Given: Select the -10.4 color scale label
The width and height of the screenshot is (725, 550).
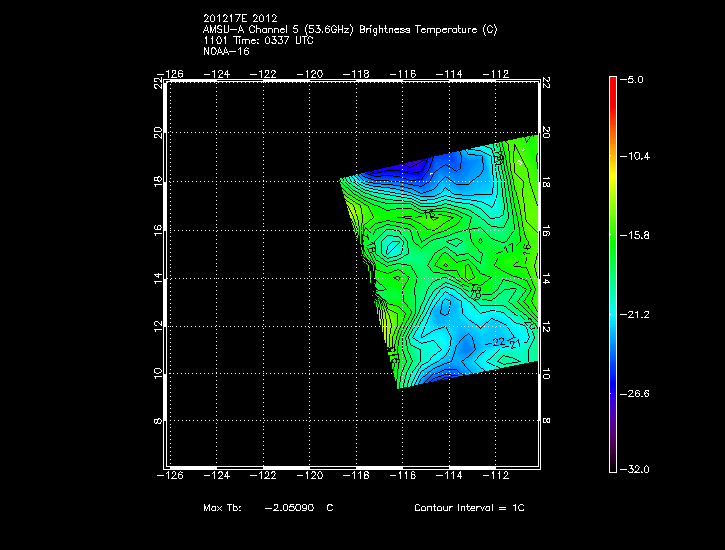Looking at the screenshot, I should 637,157.
